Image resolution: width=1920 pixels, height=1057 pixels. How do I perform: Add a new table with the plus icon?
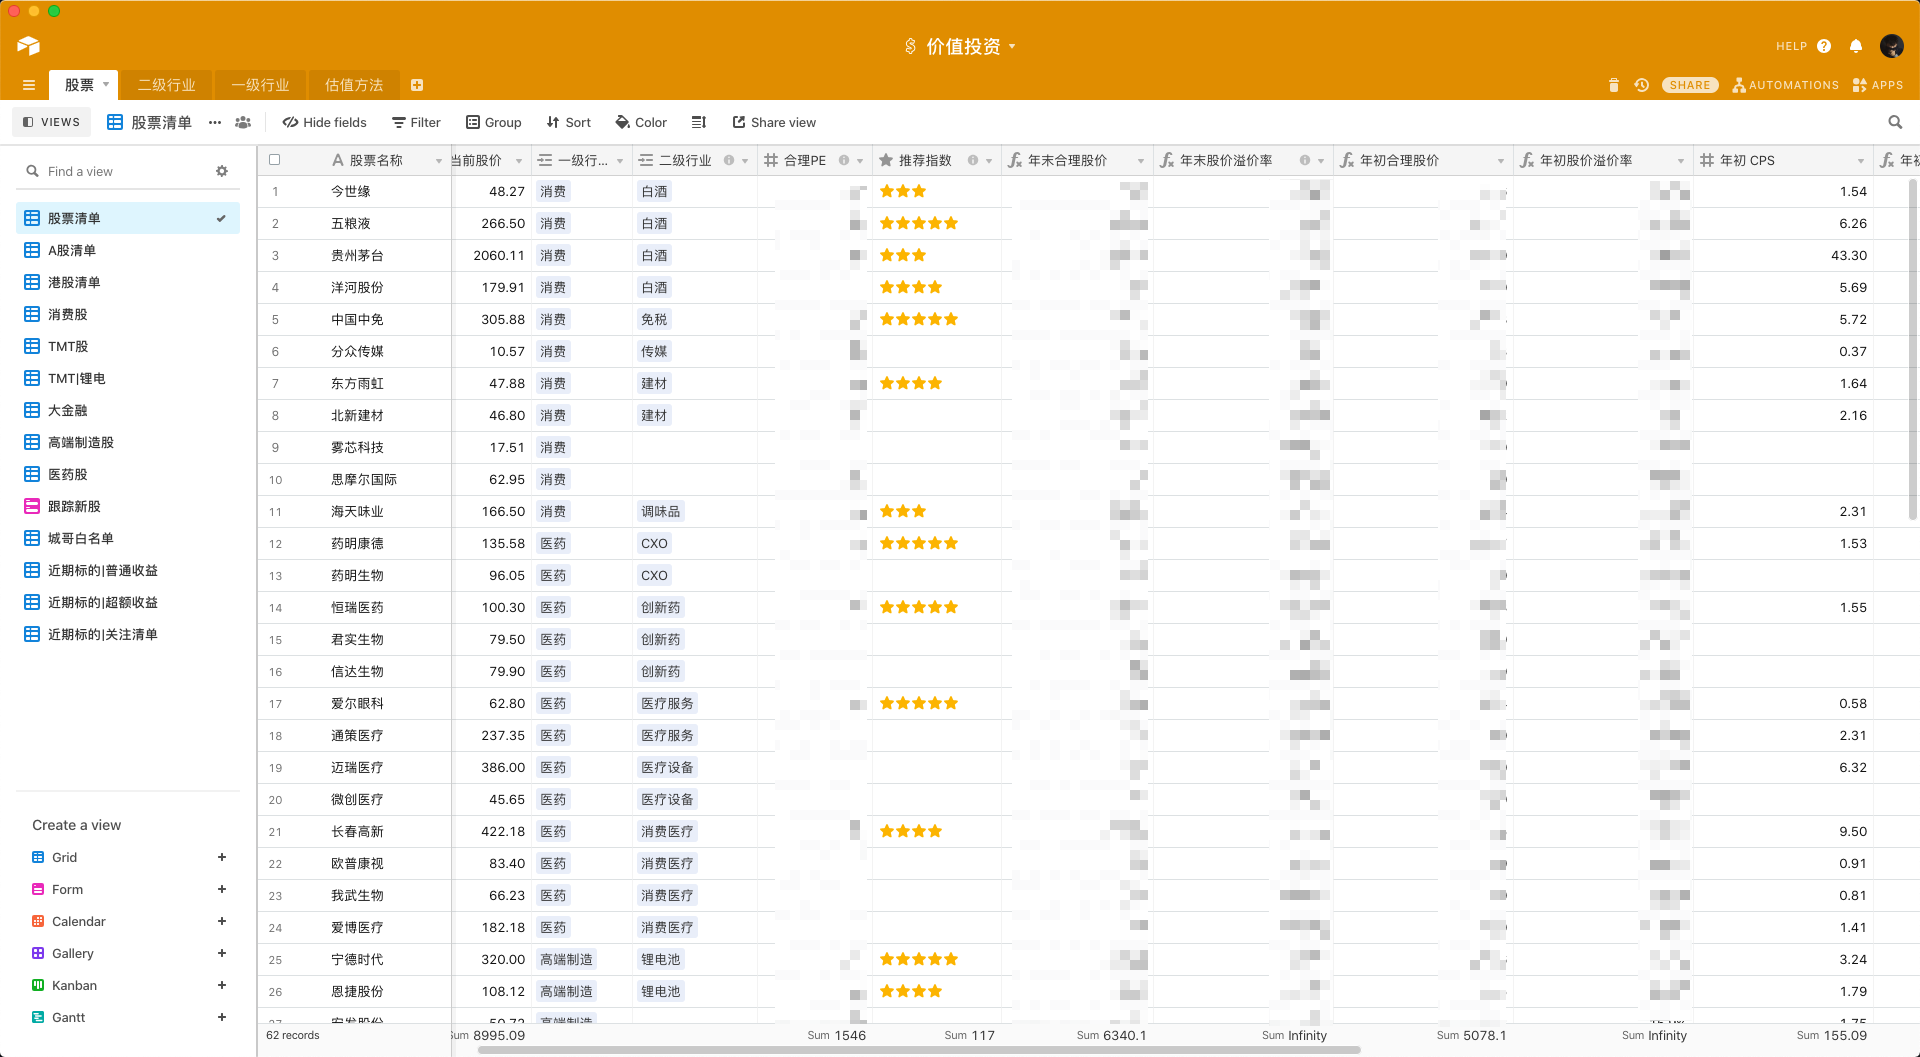(417, 86)
